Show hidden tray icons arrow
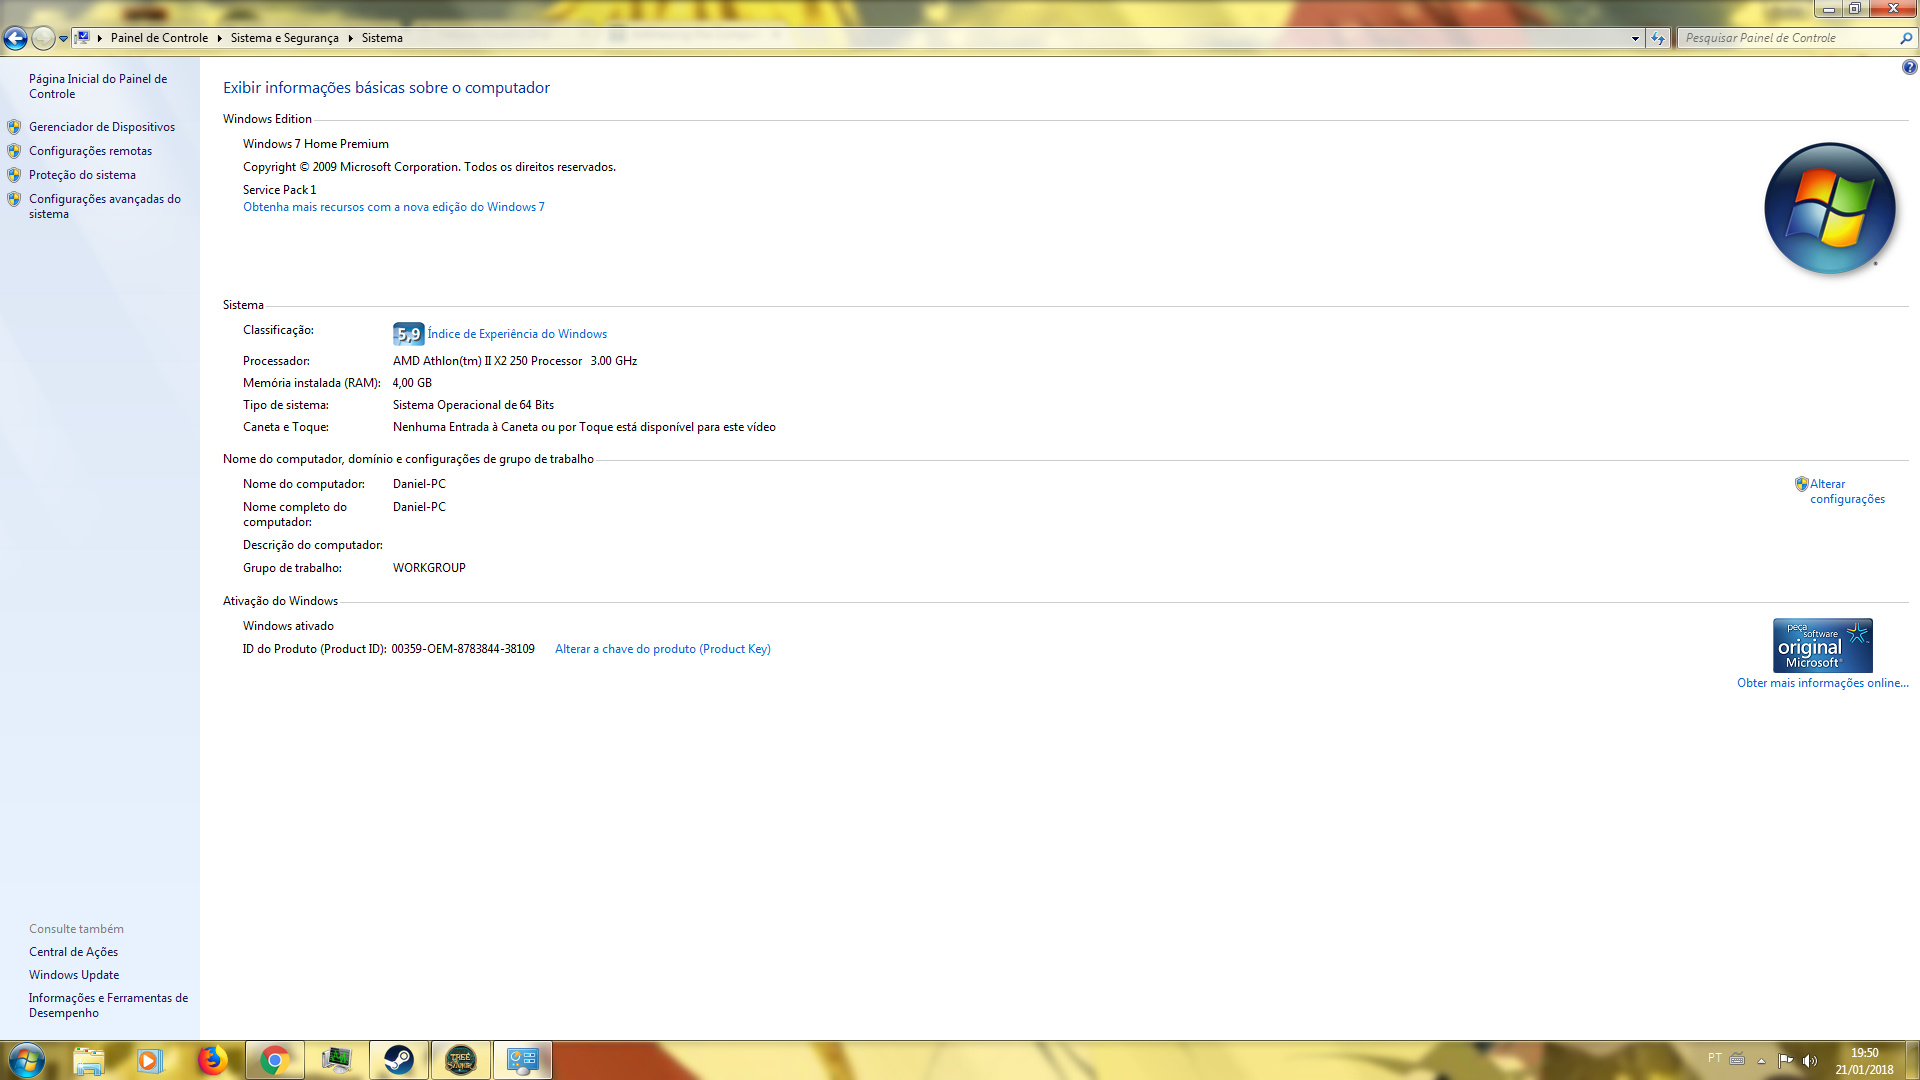This screenshot has width=1920, height=1080. tap(1761, 1061)
